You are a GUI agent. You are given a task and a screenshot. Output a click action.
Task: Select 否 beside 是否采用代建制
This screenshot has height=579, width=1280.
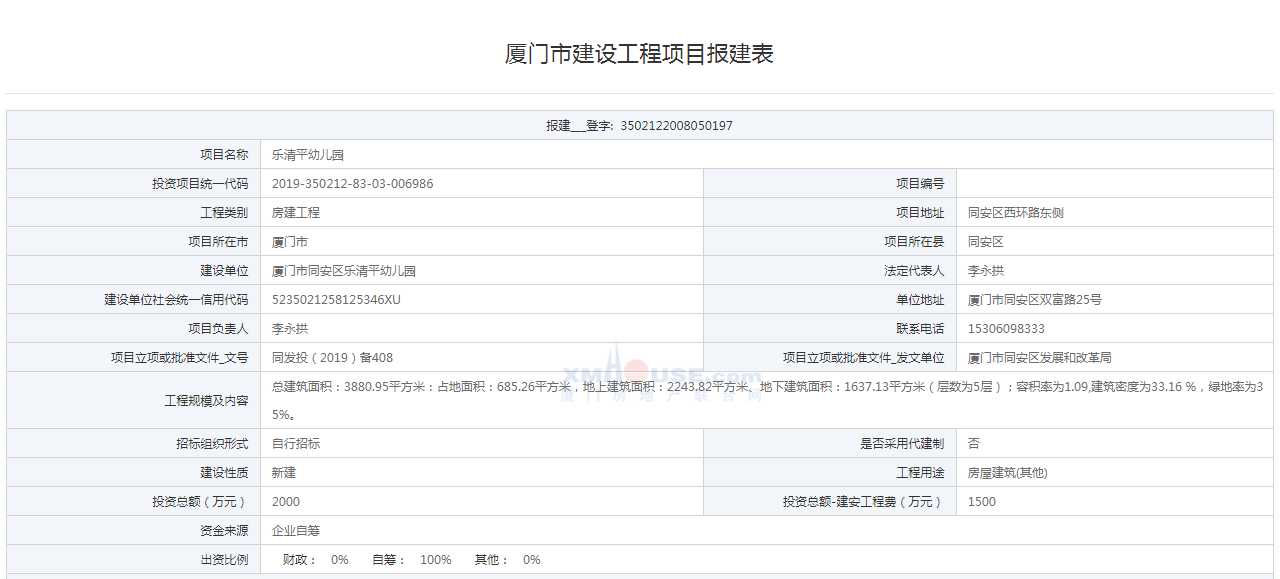(974, 444)
